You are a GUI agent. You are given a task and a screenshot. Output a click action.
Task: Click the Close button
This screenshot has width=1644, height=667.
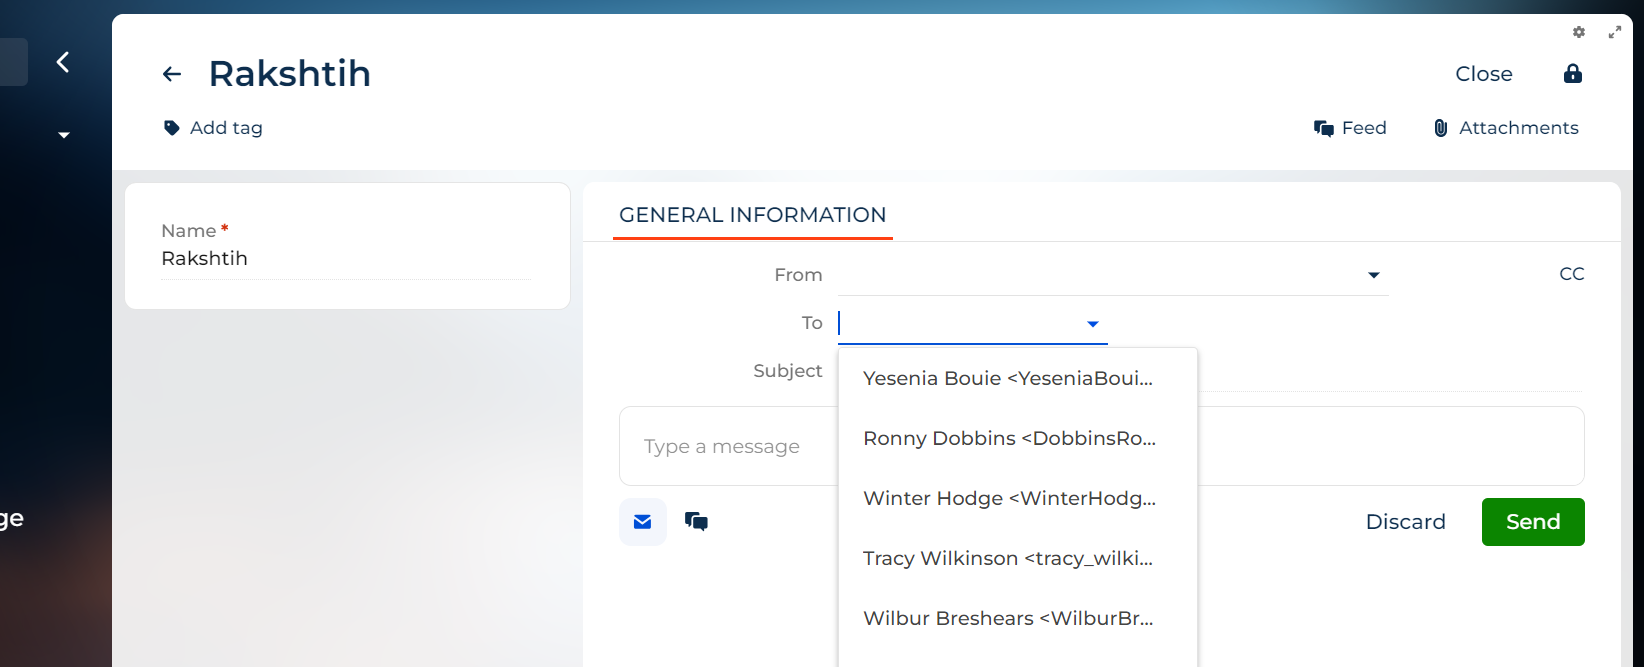click(1484, 74)
